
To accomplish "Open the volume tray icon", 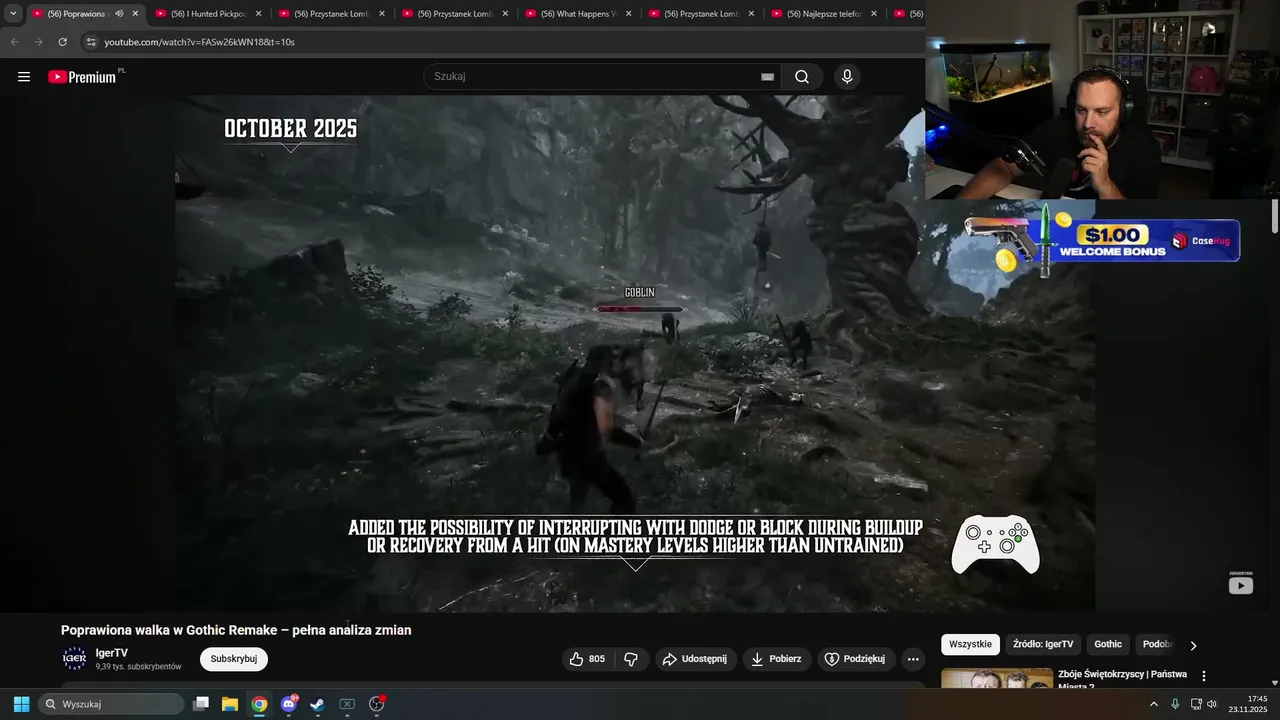I will tap(1212, 704).
